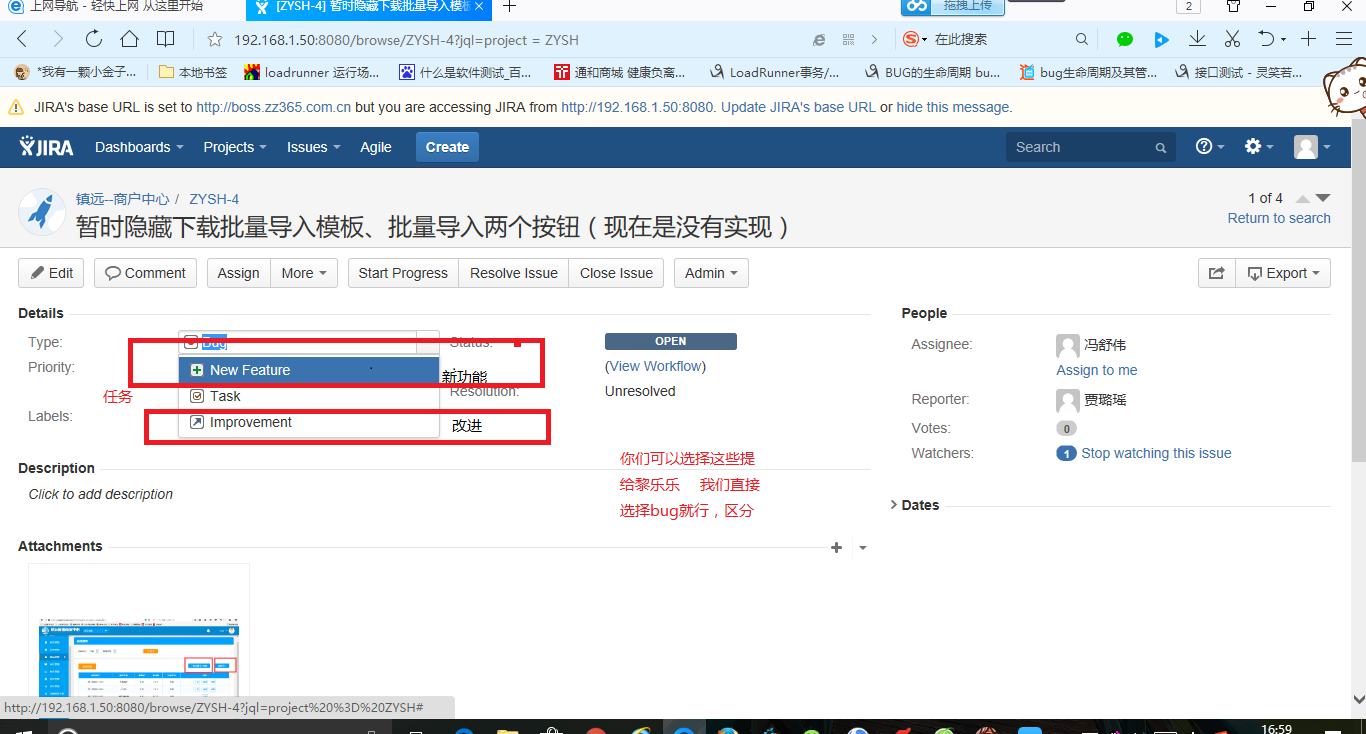
Task: Reload the page with refresh icon
Action: pyautogui.click(x=93, y=39)
